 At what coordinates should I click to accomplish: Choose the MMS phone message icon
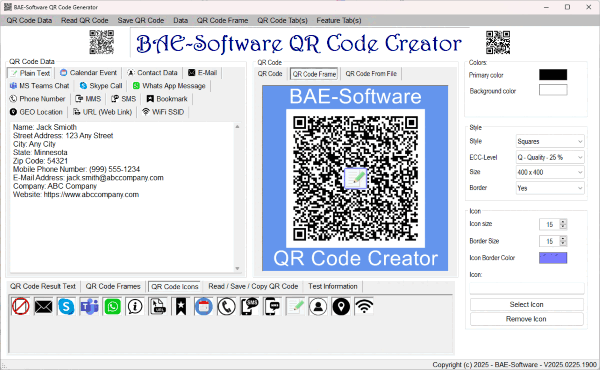coord(272,306)
